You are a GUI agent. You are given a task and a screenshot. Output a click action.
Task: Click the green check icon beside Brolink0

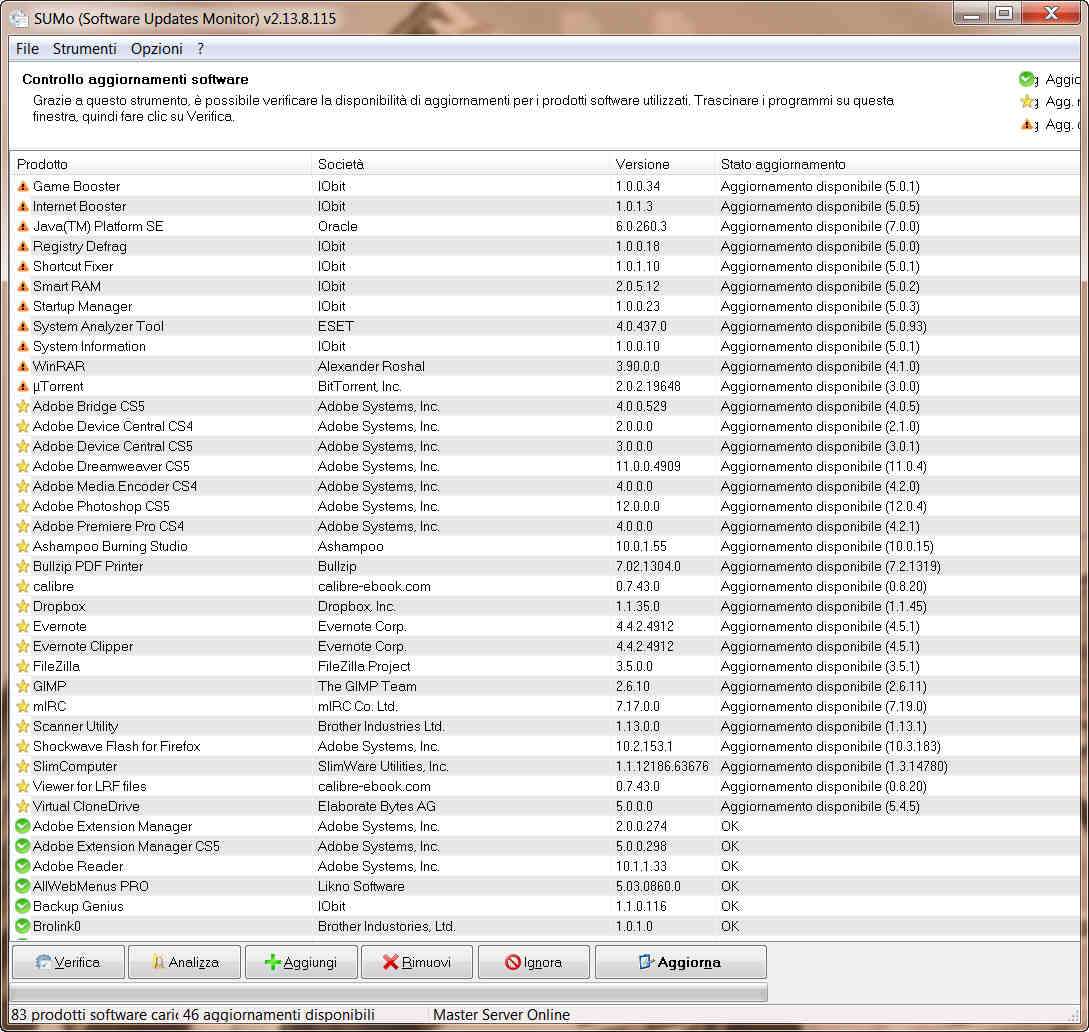pyautogui.click(x=23, y=926)
